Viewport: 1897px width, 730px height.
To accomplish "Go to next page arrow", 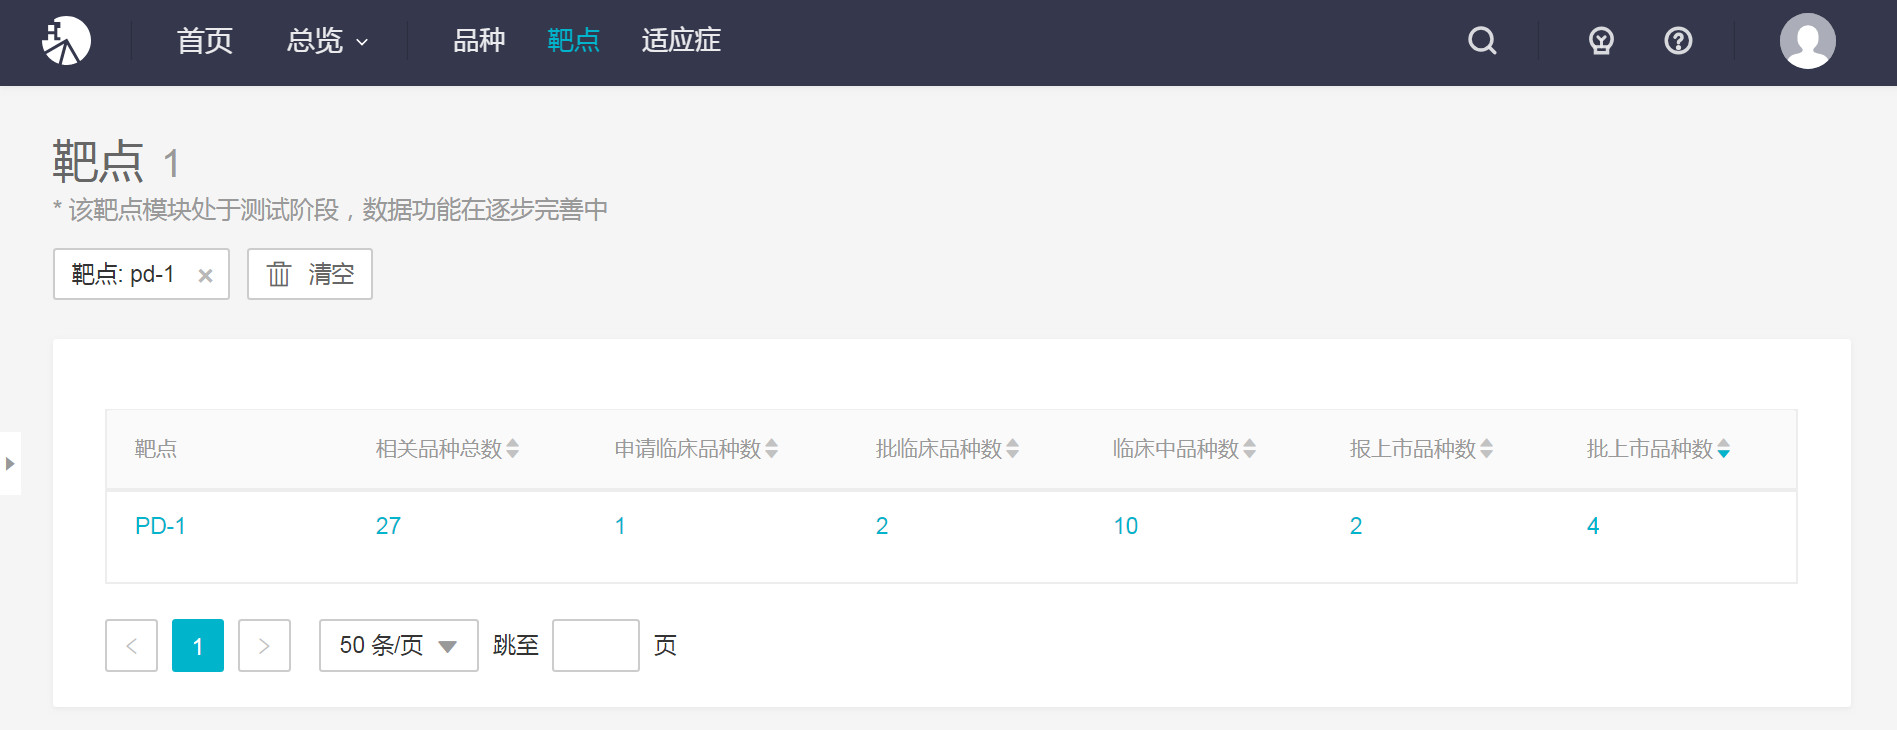I will pos(264,645).
